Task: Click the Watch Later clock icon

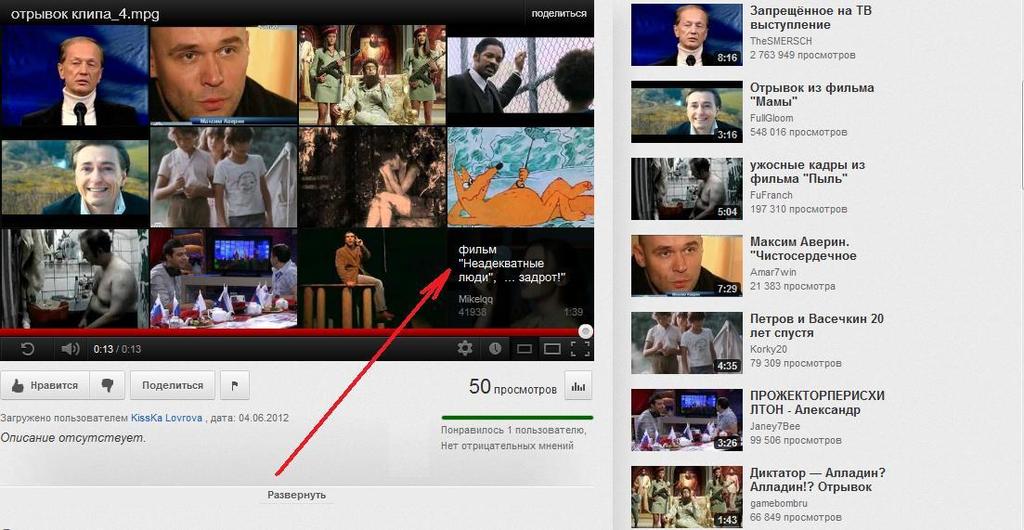Action: click(x=495, y=349)
